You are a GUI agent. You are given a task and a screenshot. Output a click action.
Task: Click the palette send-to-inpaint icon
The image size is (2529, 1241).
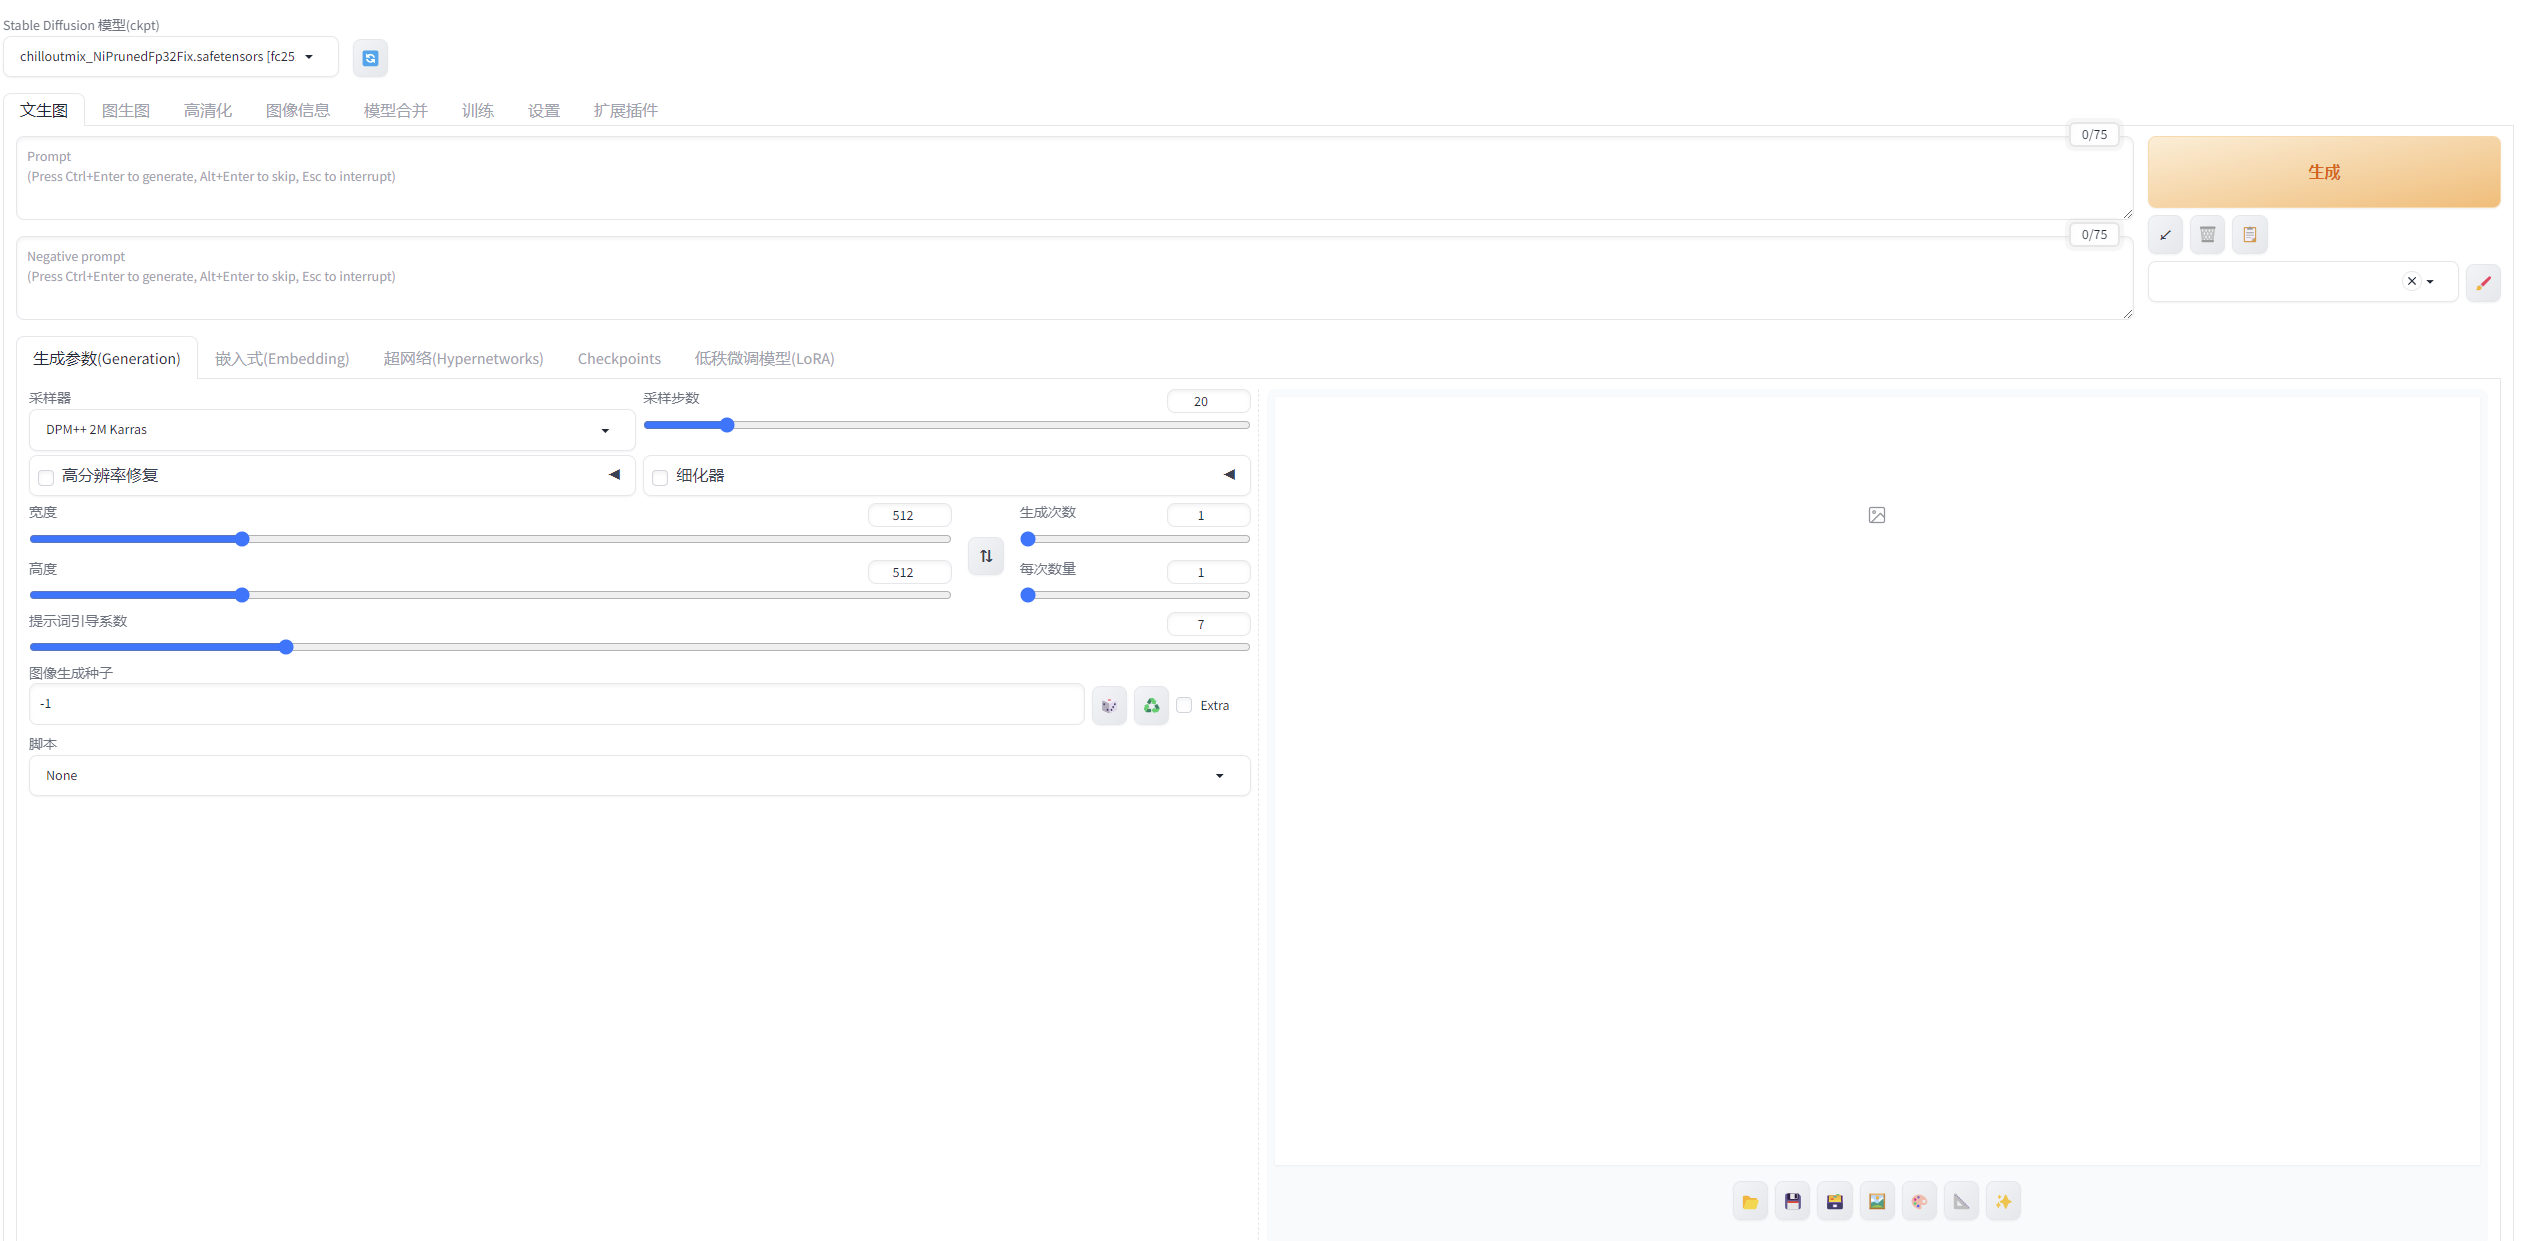click(x=1919, y=1201)
